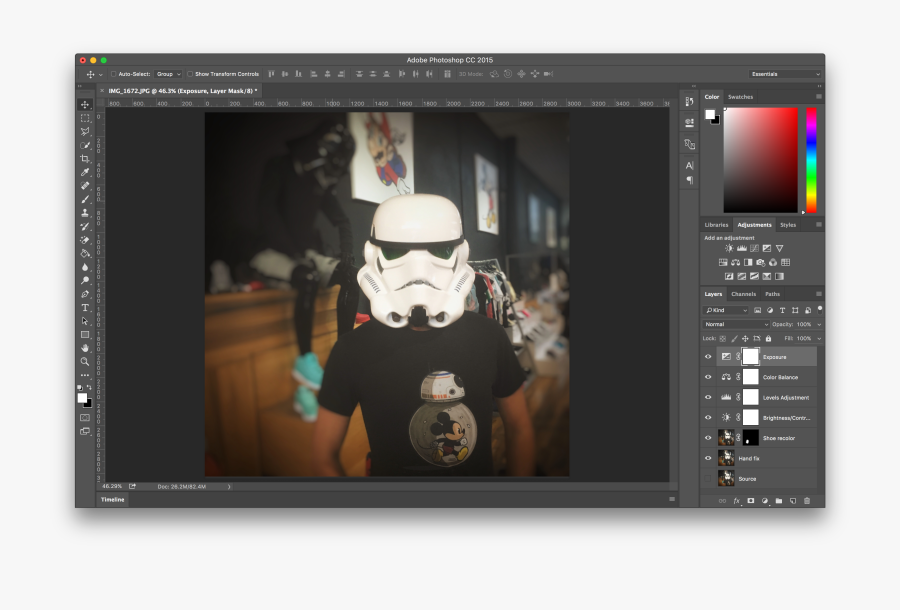The image size is (900, 610).
Task: Add a Brightness/Contrast adjustment from Adjustments panel
Action: point(729,248)
